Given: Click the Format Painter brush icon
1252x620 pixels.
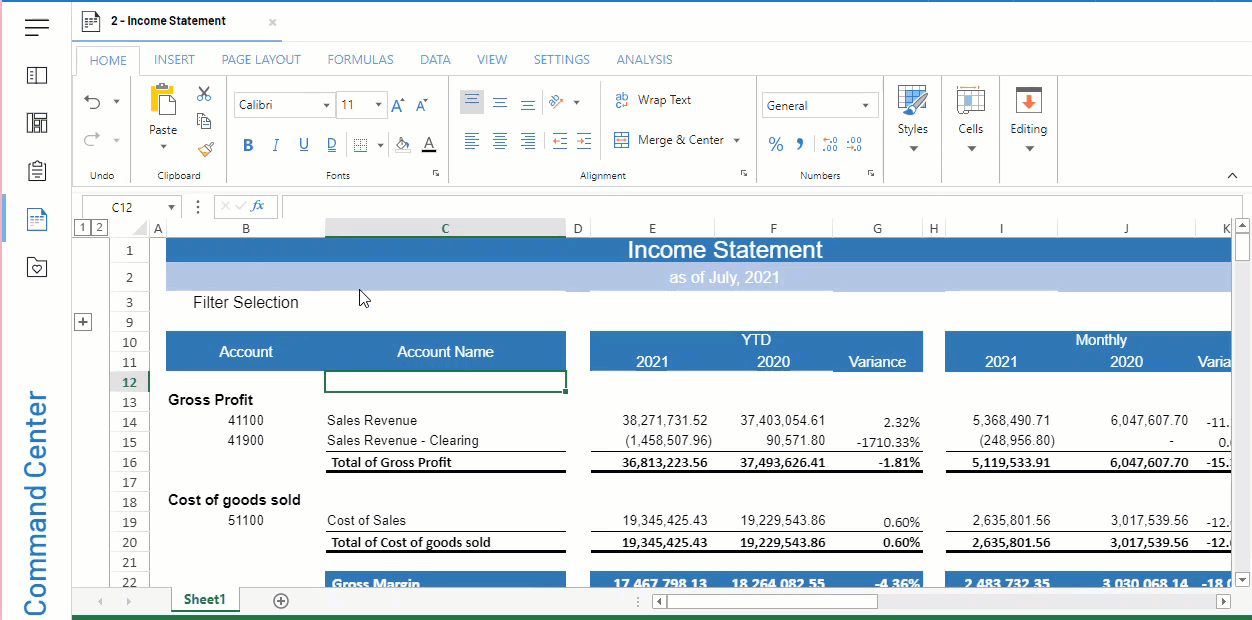Looking at the screenshot, I should [x=204, y=149].
